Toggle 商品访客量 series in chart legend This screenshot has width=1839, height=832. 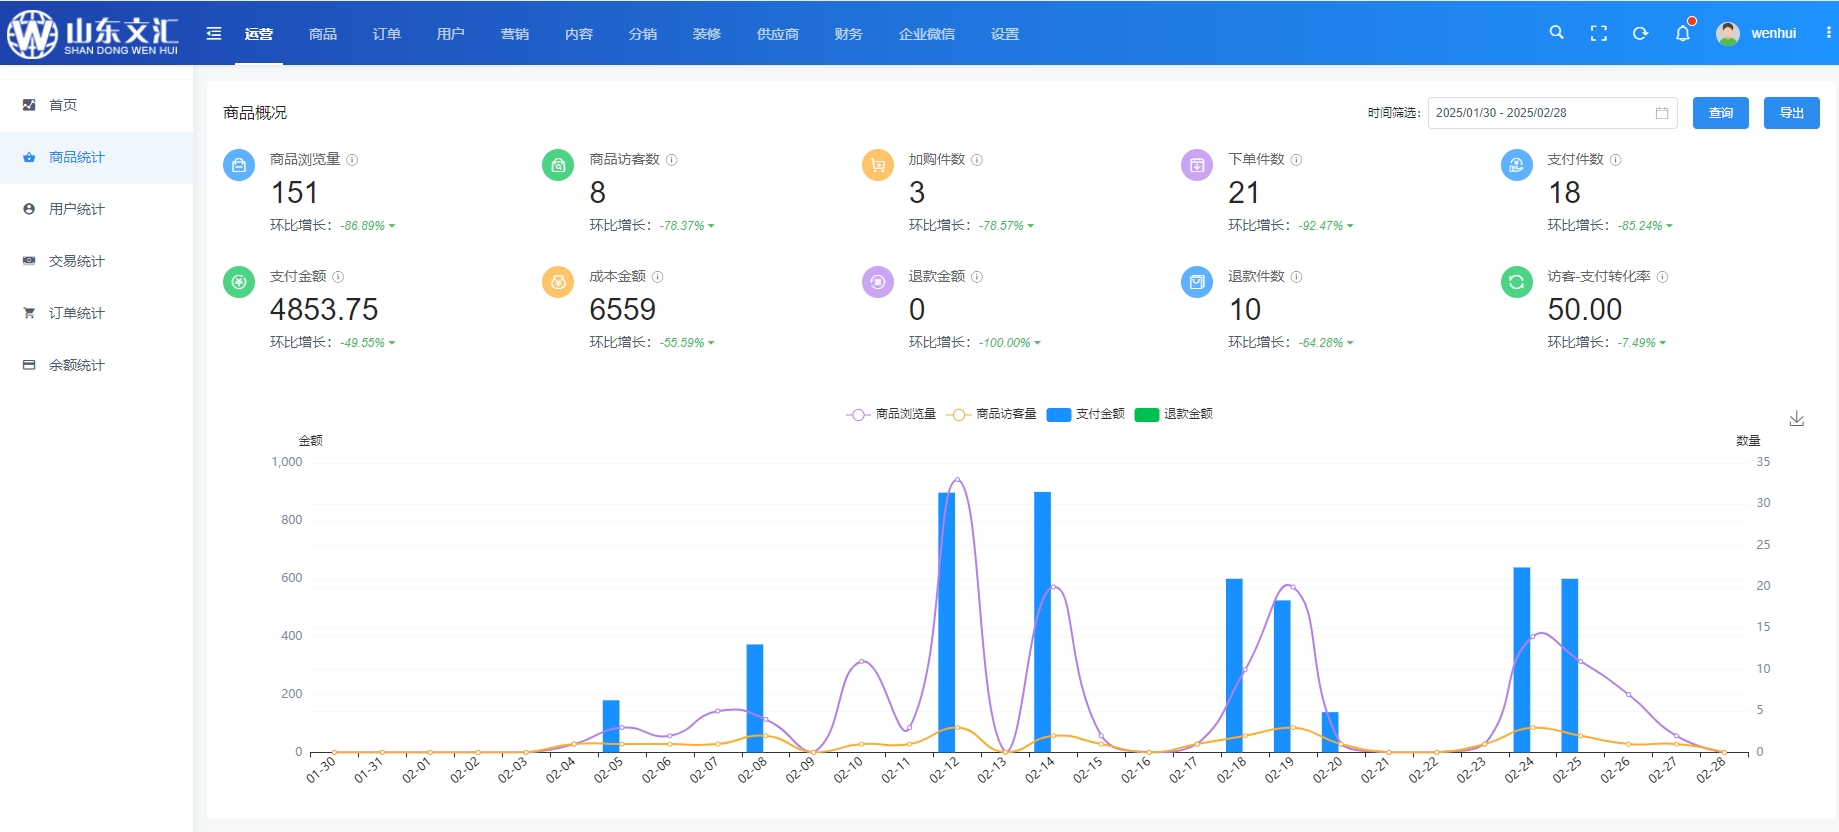[x=992, y=414]
